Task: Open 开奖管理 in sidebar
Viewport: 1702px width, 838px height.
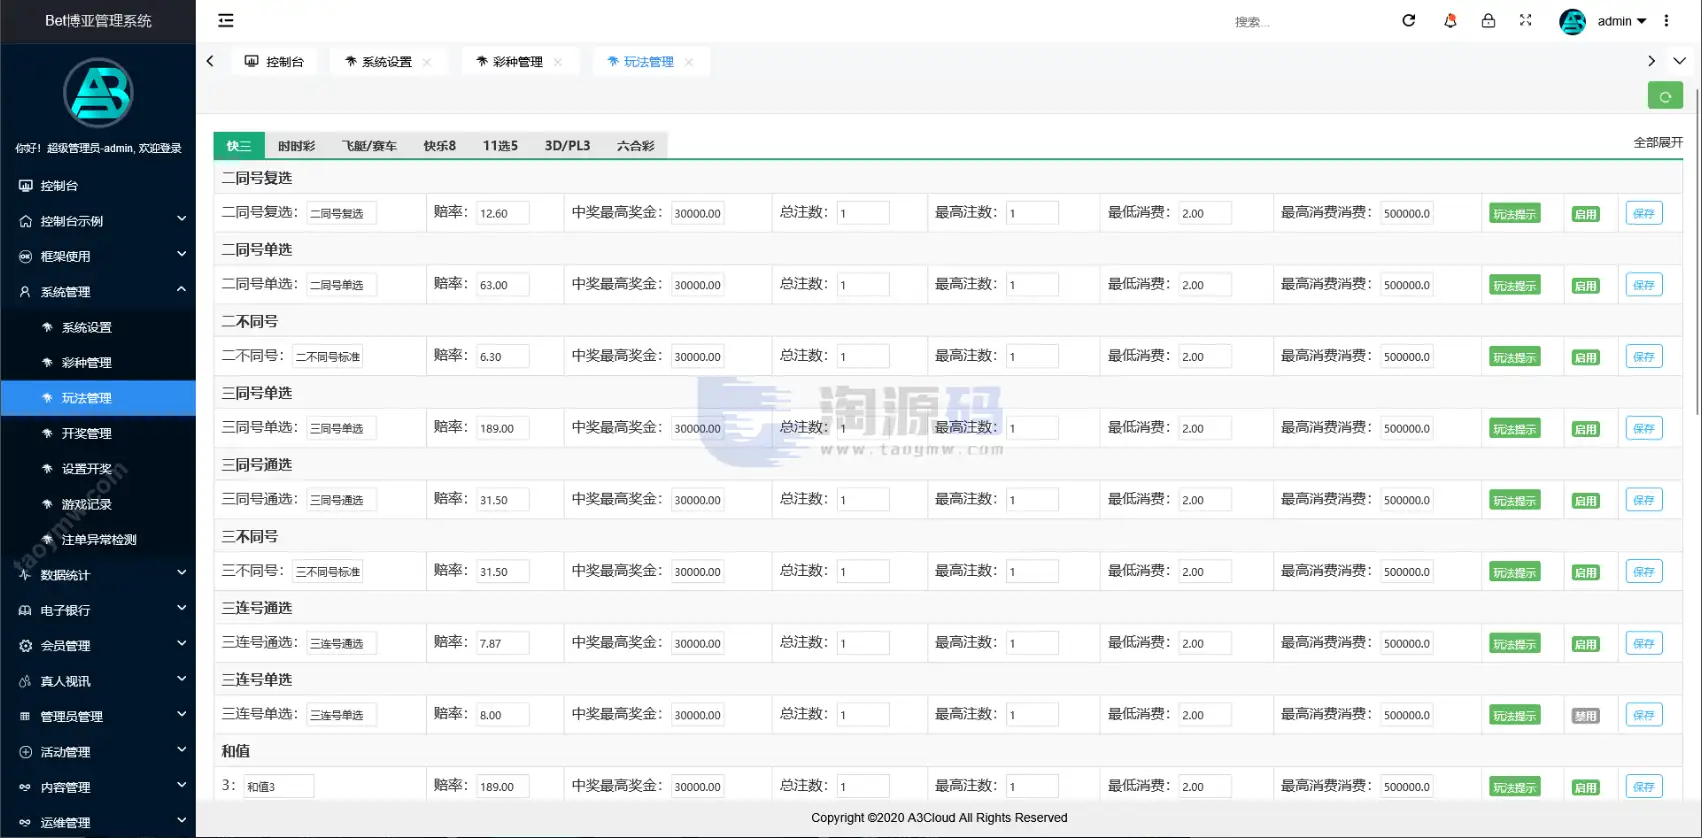Action: (98, 433)
